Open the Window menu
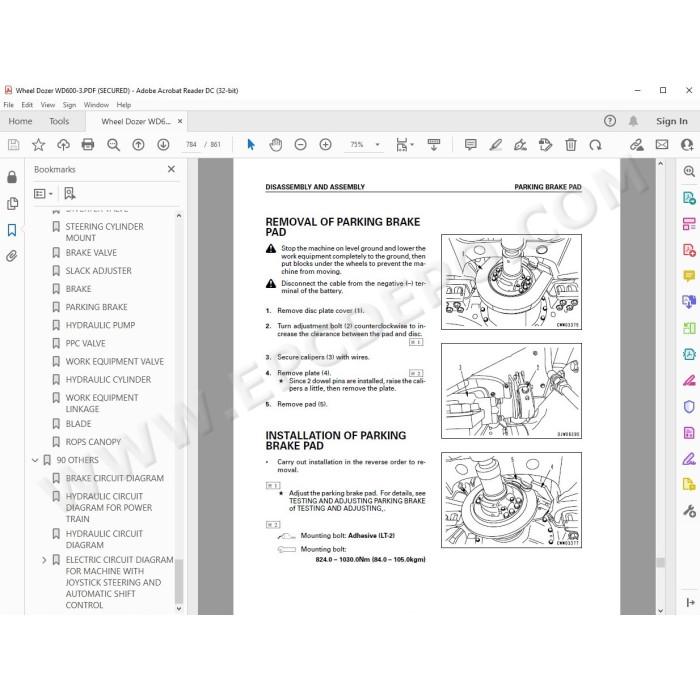 (96, 105)
